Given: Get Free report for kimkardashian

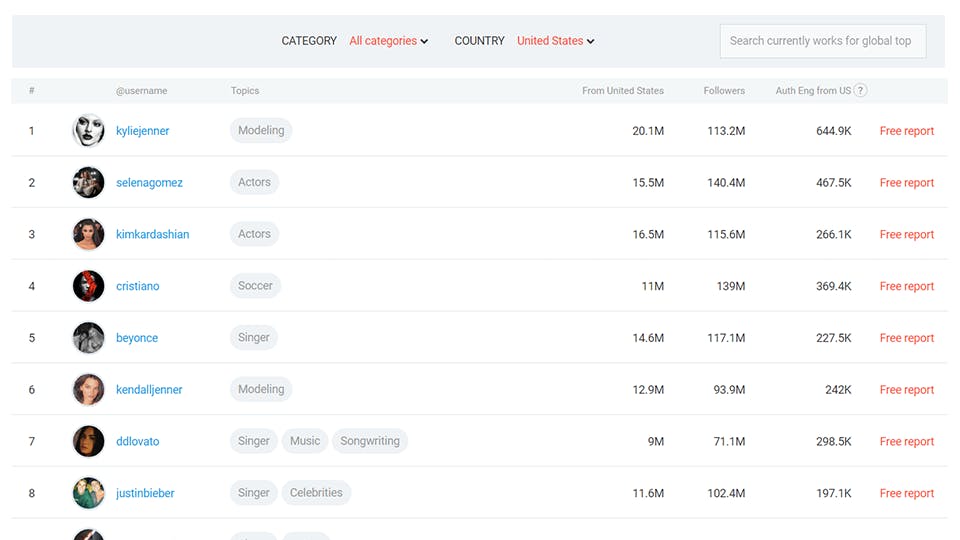Looking at the screenshot, I should (907, 234).
